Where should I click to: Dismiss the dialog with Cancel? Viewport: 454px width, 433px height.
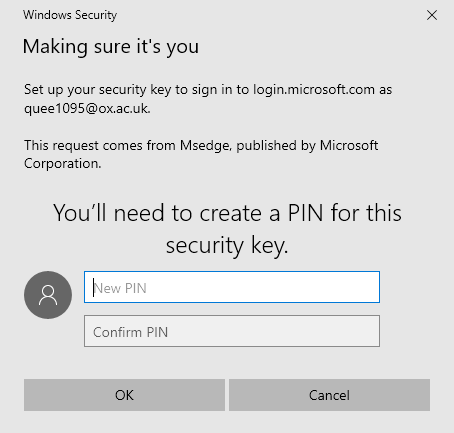(x=329, y=395)
